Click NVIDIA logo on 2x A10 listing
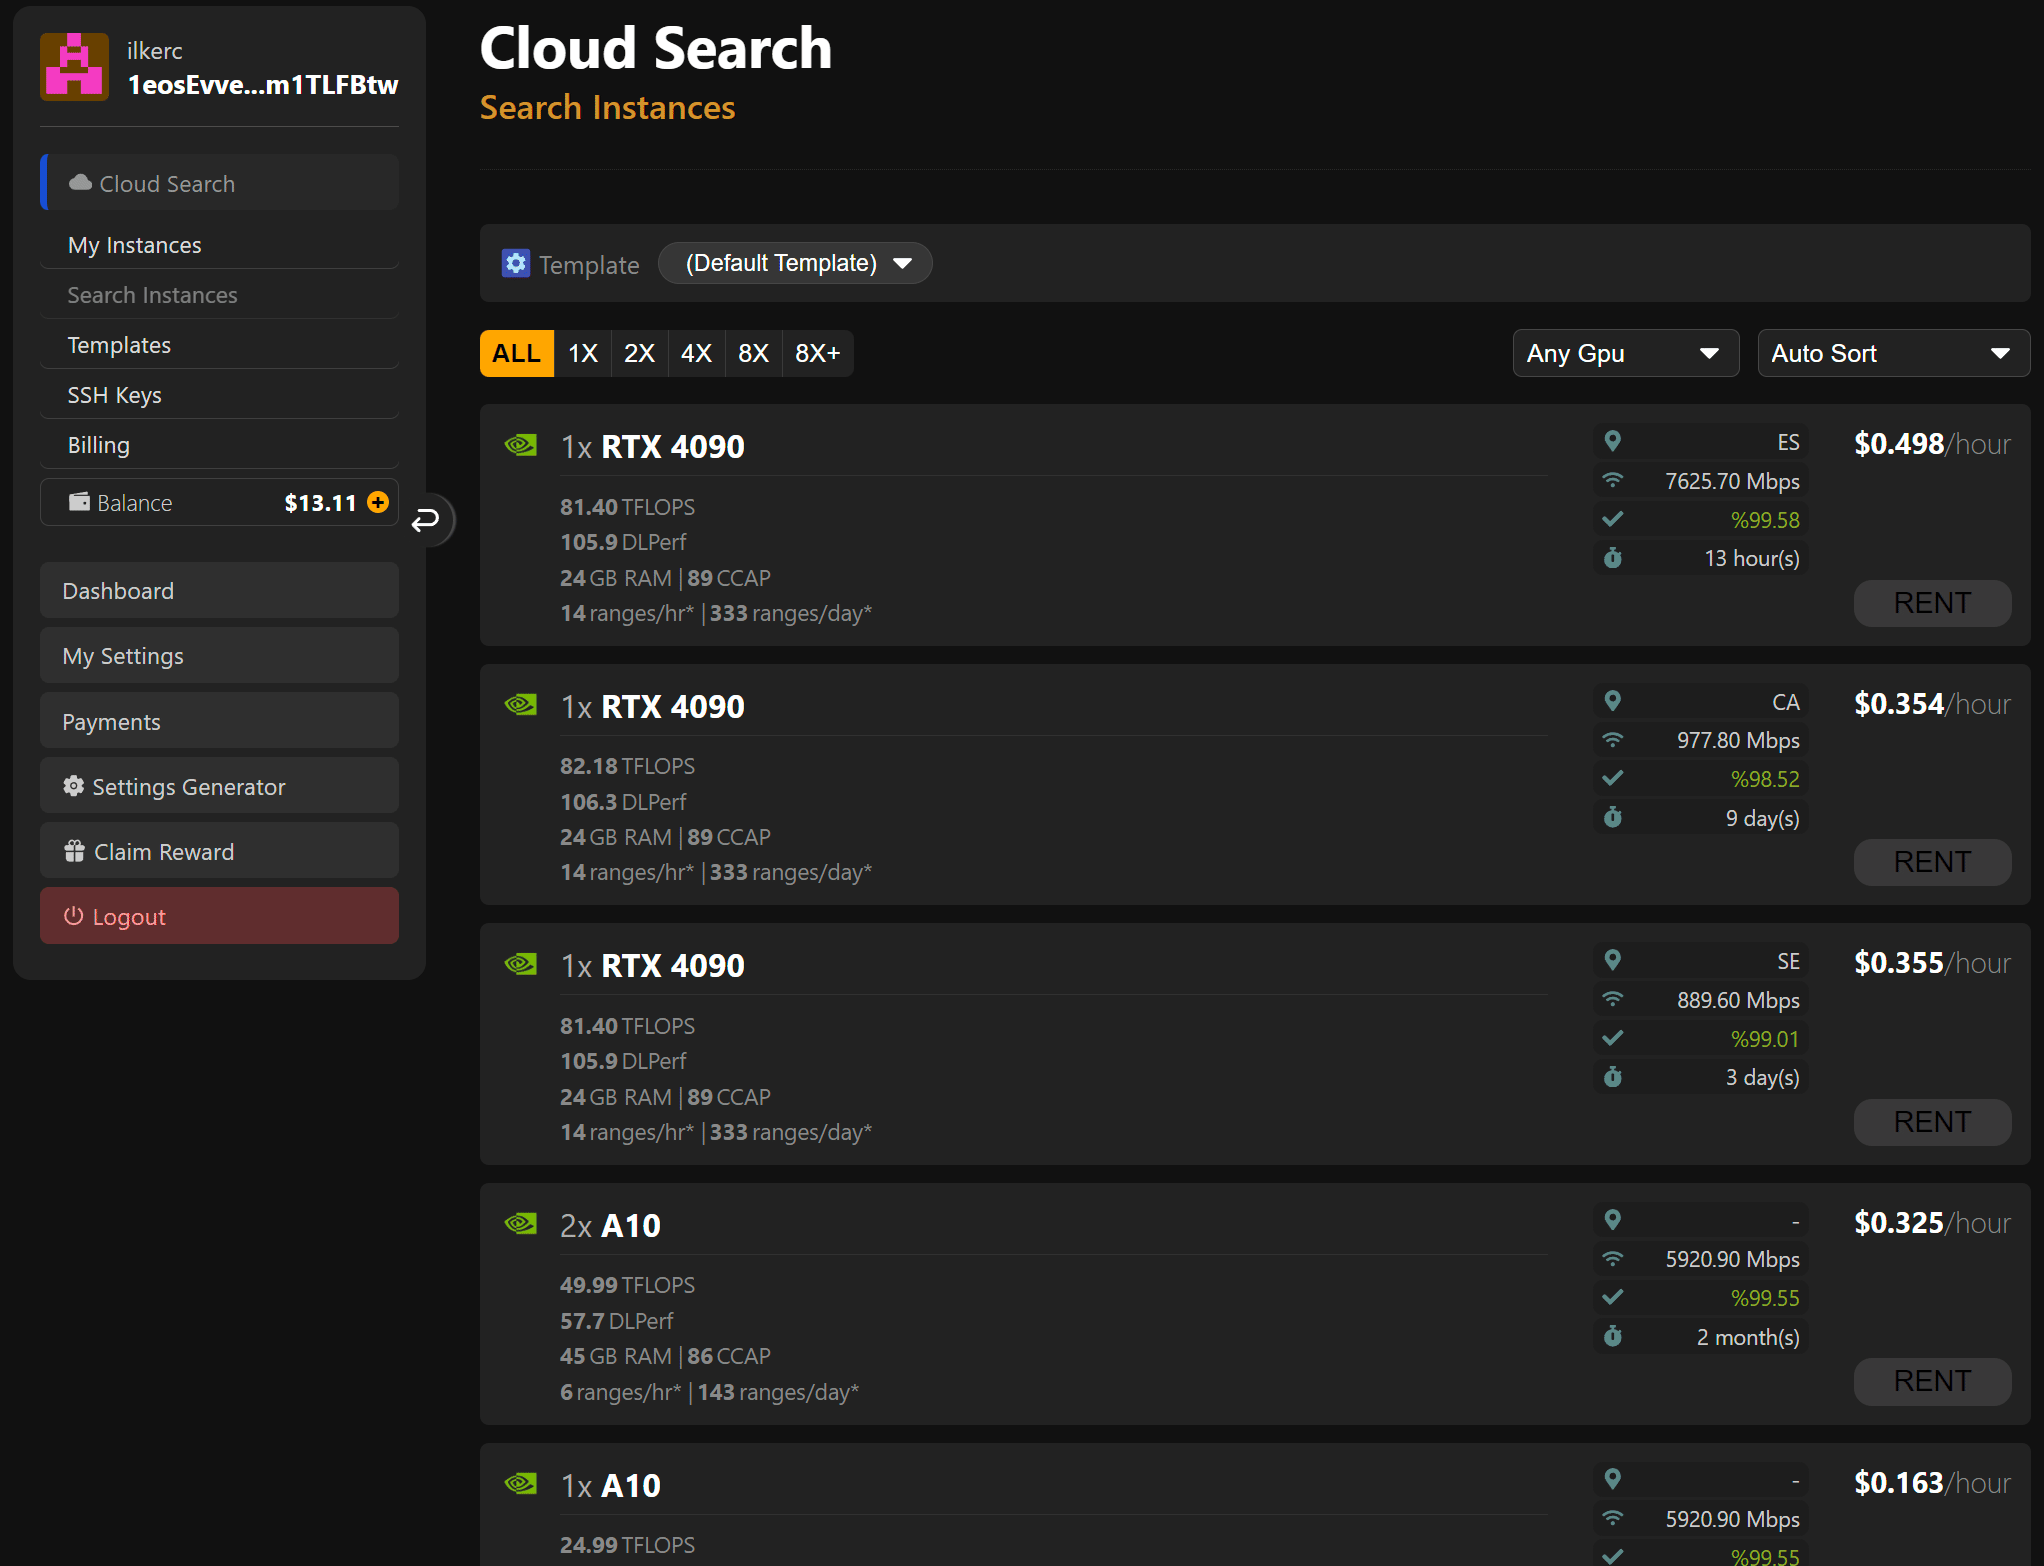 (521, 1223)
